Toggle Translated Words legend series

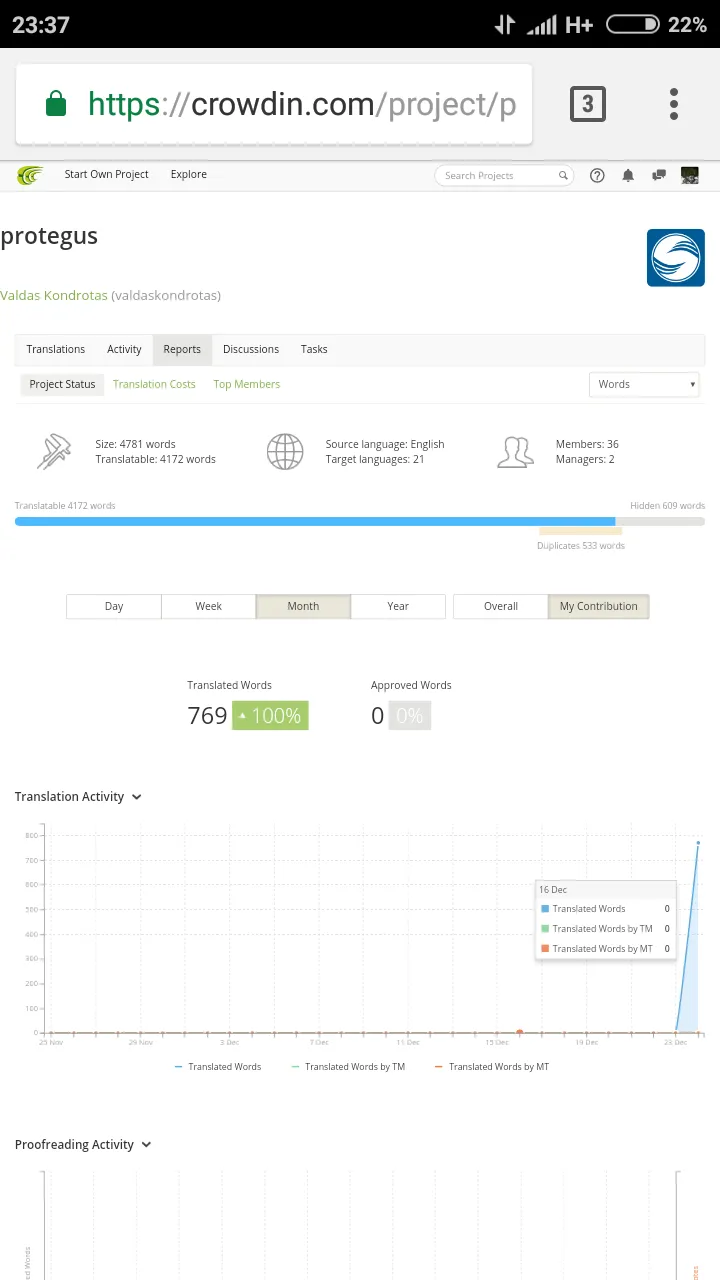click(x=218, y=1067)
